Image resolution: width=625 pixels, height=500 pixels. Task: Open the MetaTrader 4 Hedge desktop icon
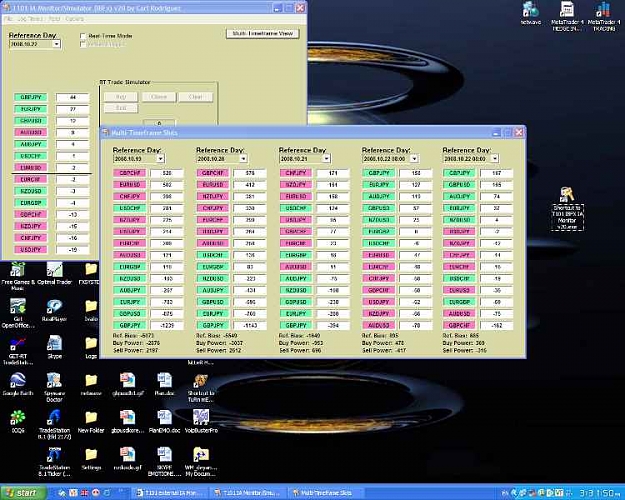[x=567, y=16]
